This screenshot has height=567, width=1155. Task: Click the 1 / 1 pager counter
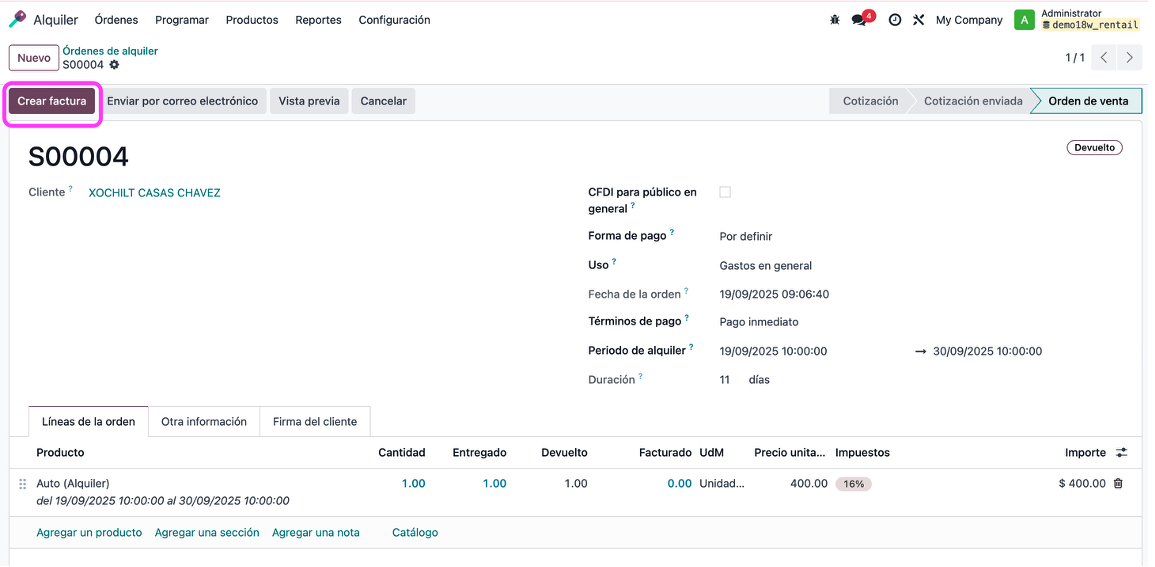[x=1075, y=57]
